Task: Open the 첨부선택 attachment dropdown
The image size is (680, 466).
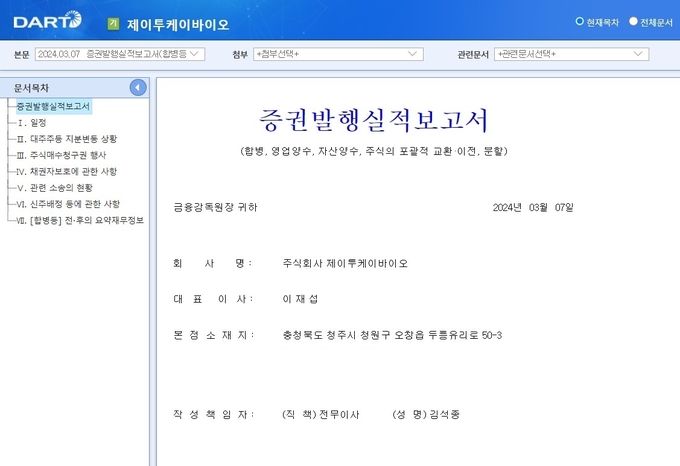Action: [x=338, y=54]
